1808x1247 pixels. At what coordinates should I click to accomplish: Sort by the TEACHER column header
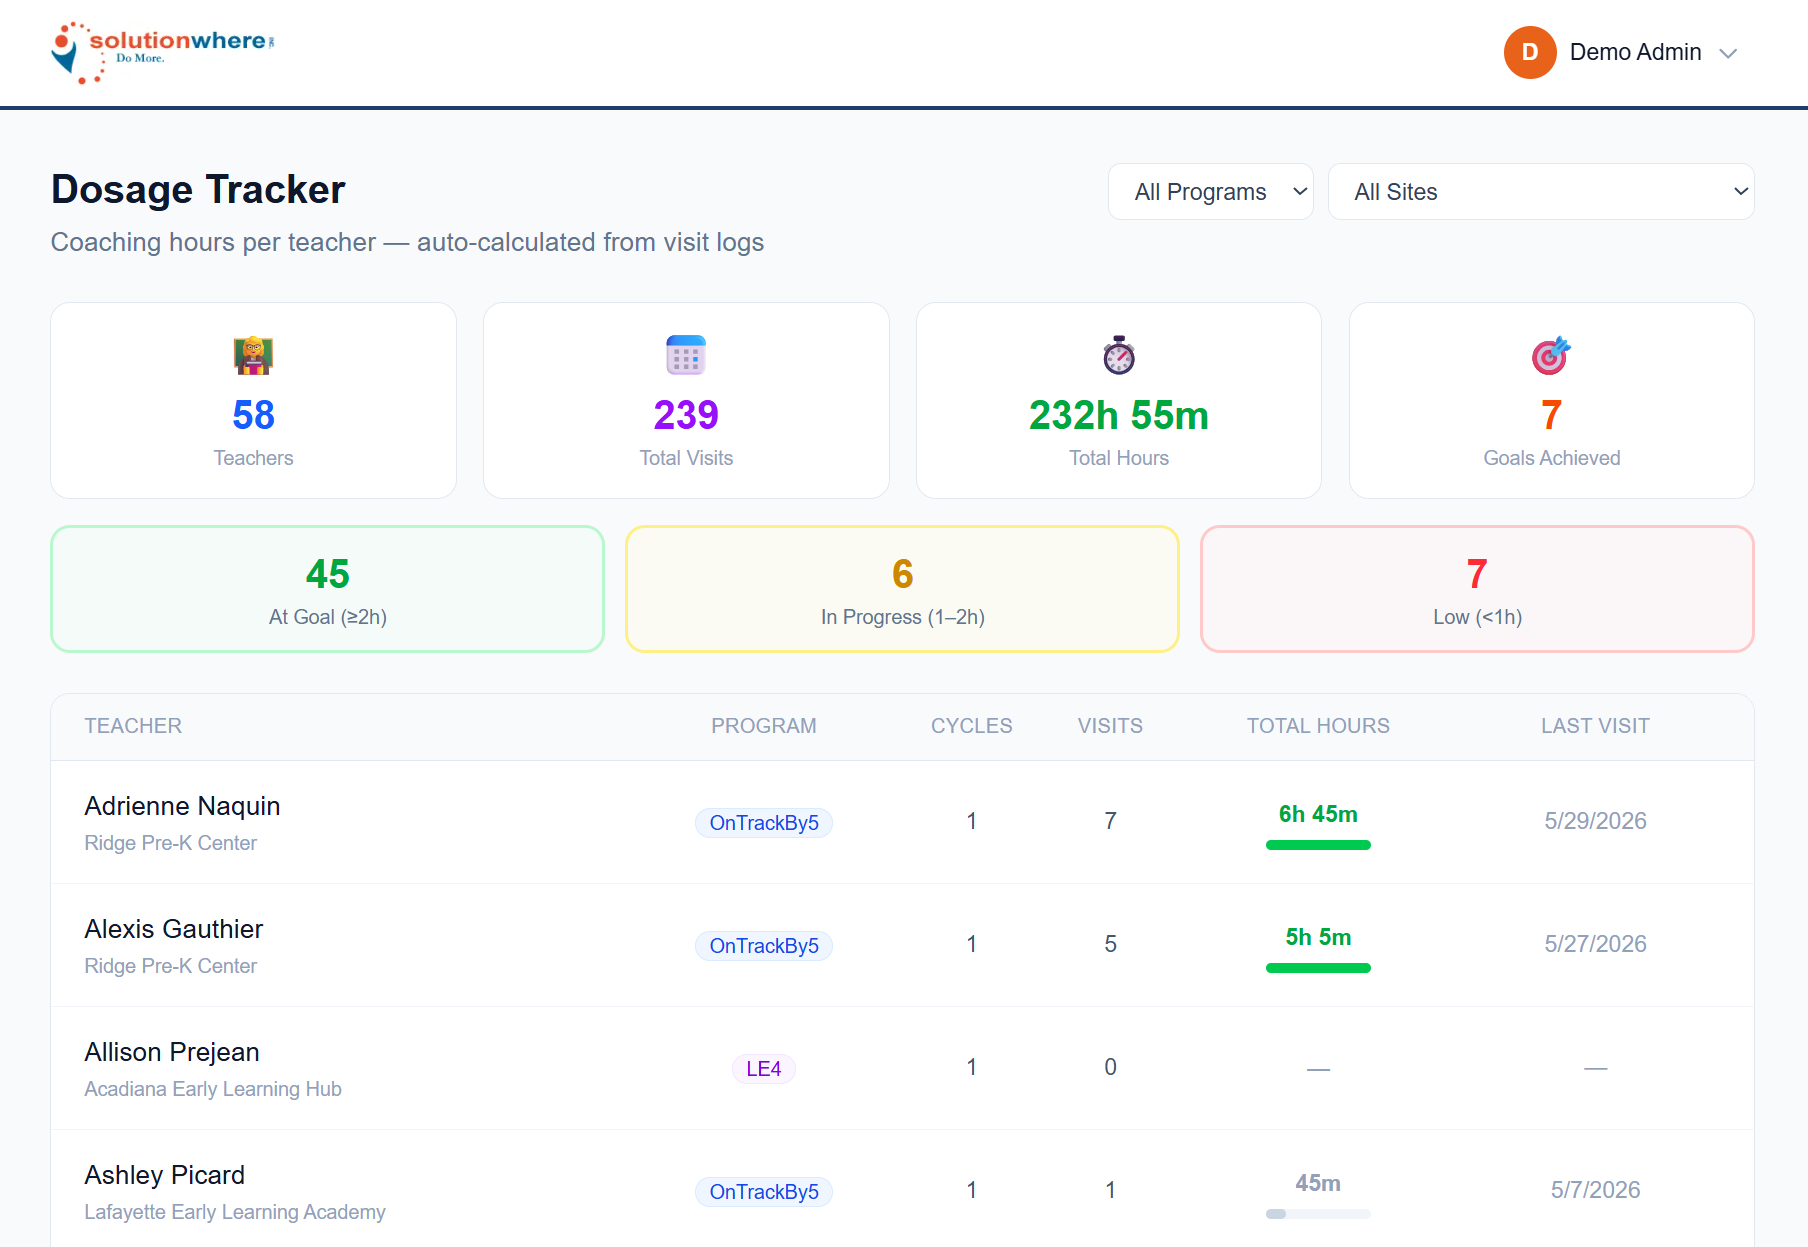133,726
